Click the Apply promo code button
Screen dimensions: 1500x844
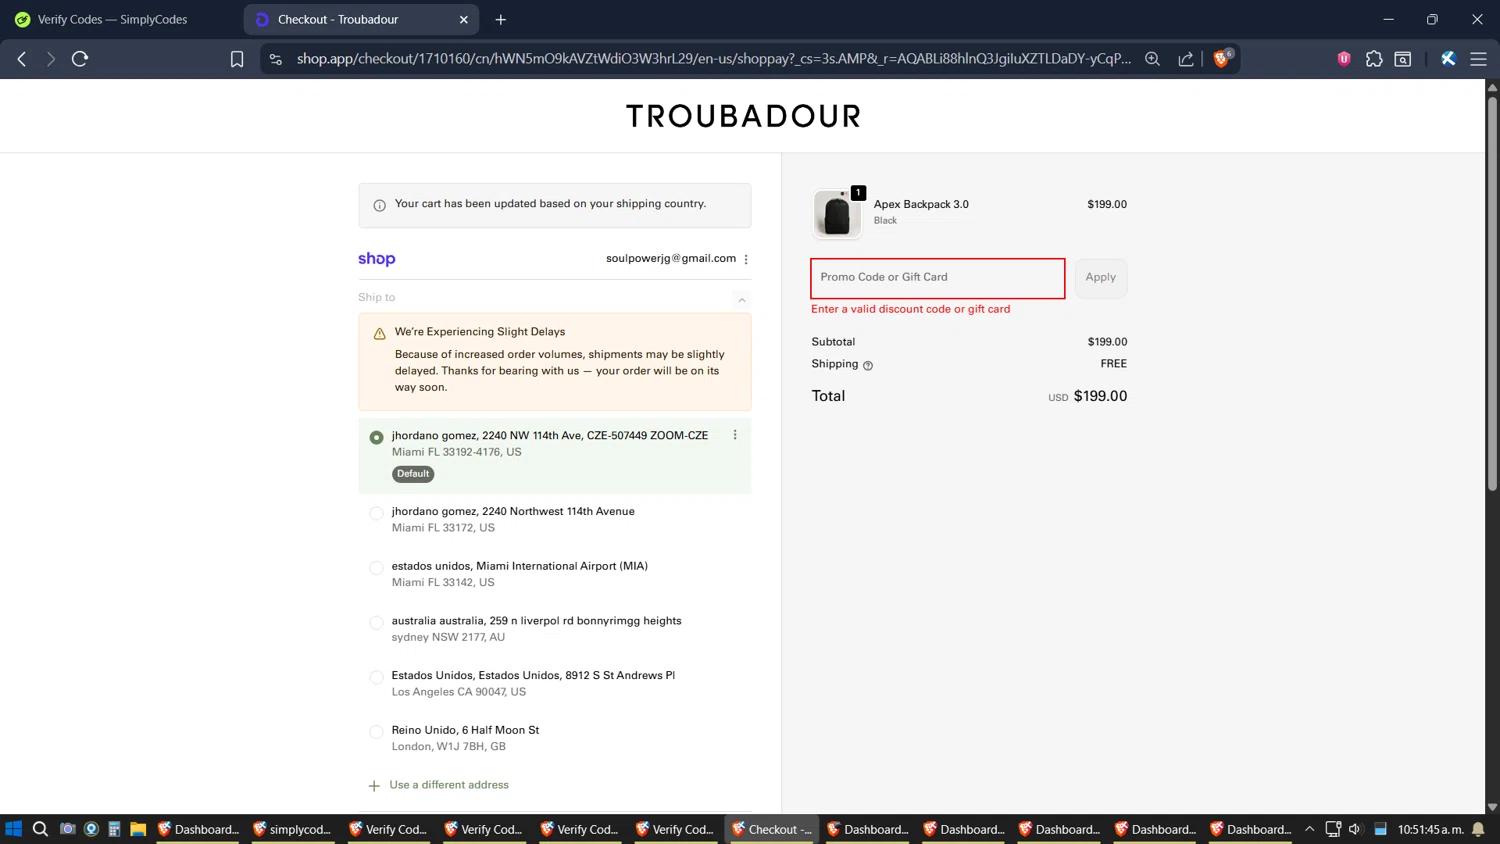click(1101, 278)
